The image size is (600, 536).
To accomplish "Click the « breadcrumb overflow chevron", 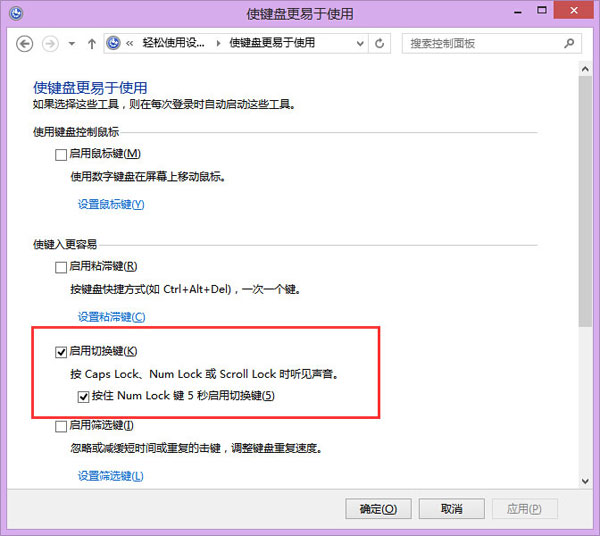I will 130,43.
